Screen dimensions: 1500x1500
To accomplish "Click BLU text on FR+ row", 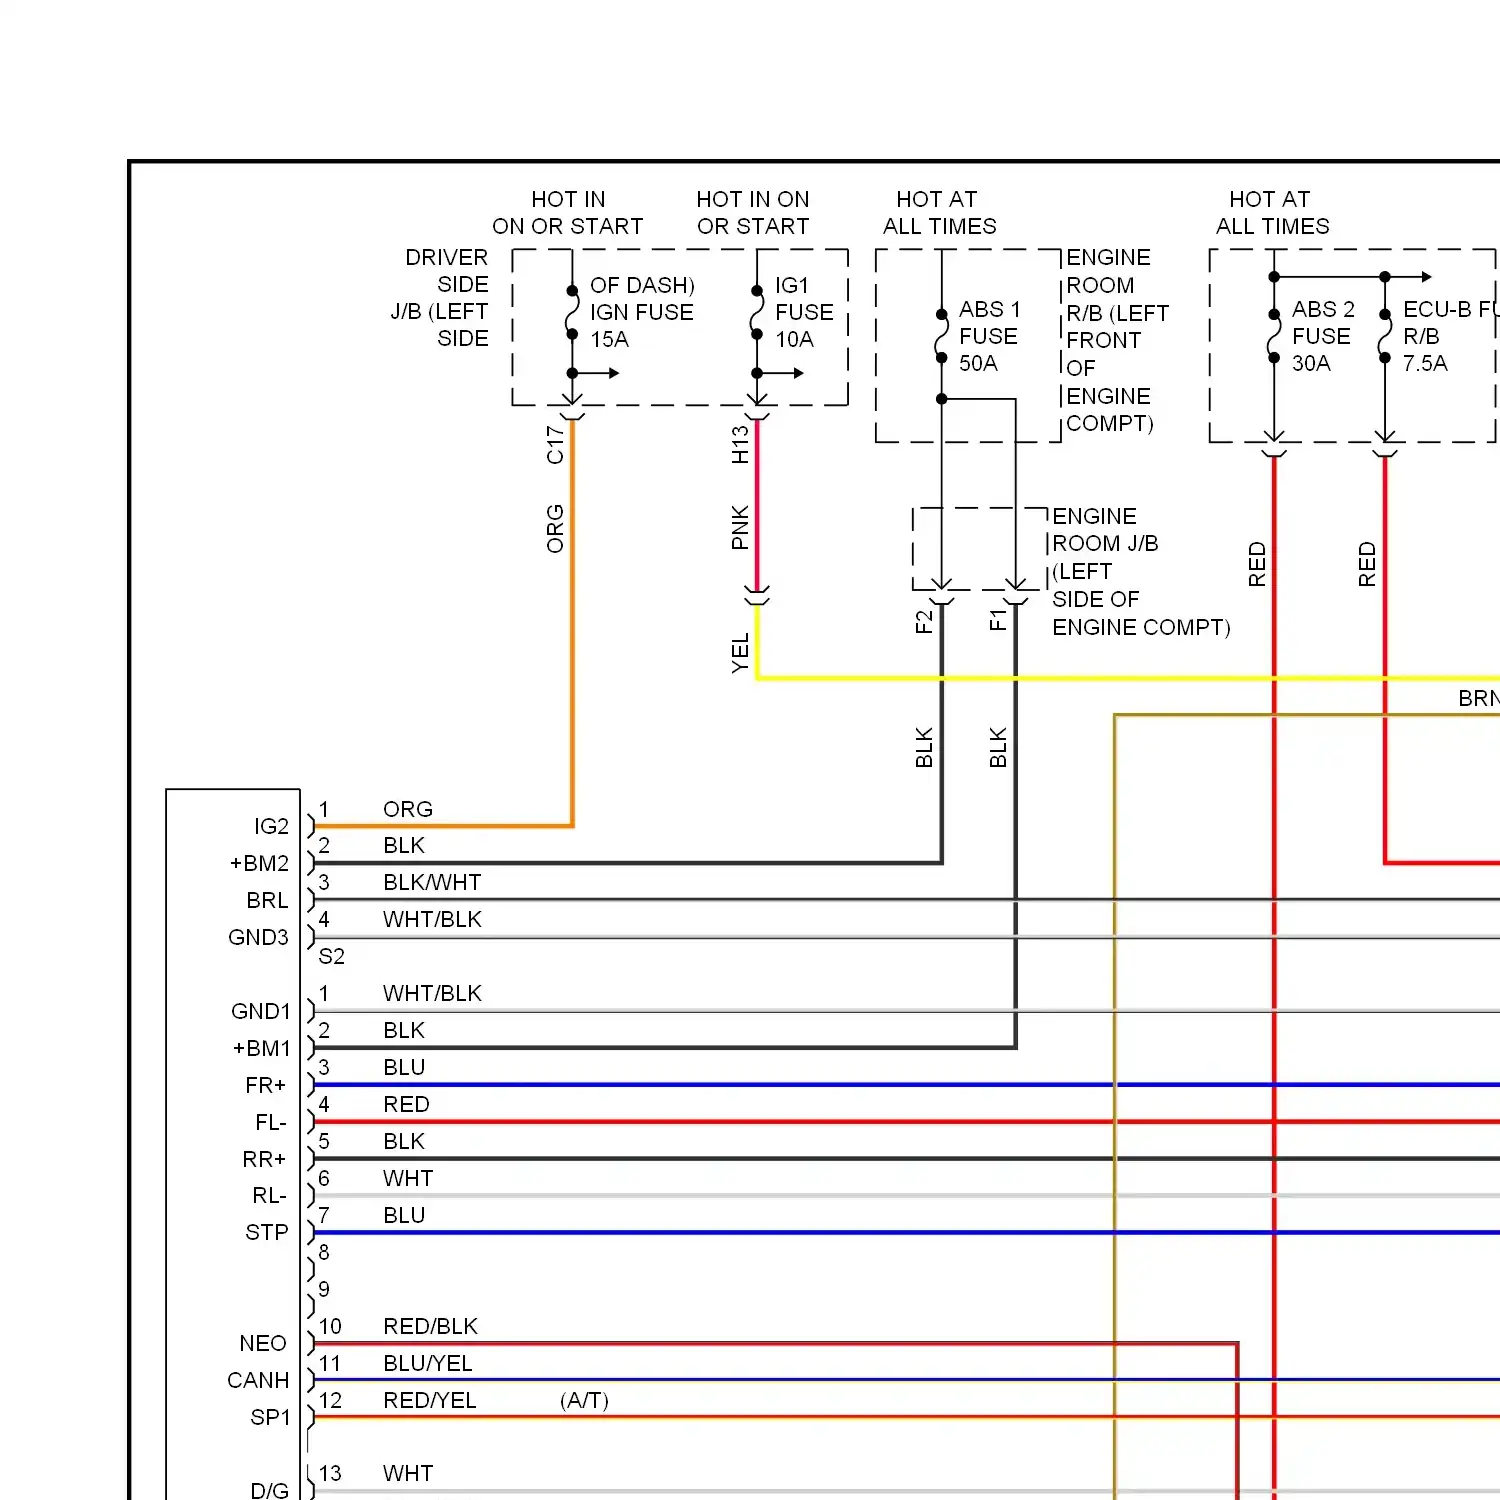I will pos(404,1067).
